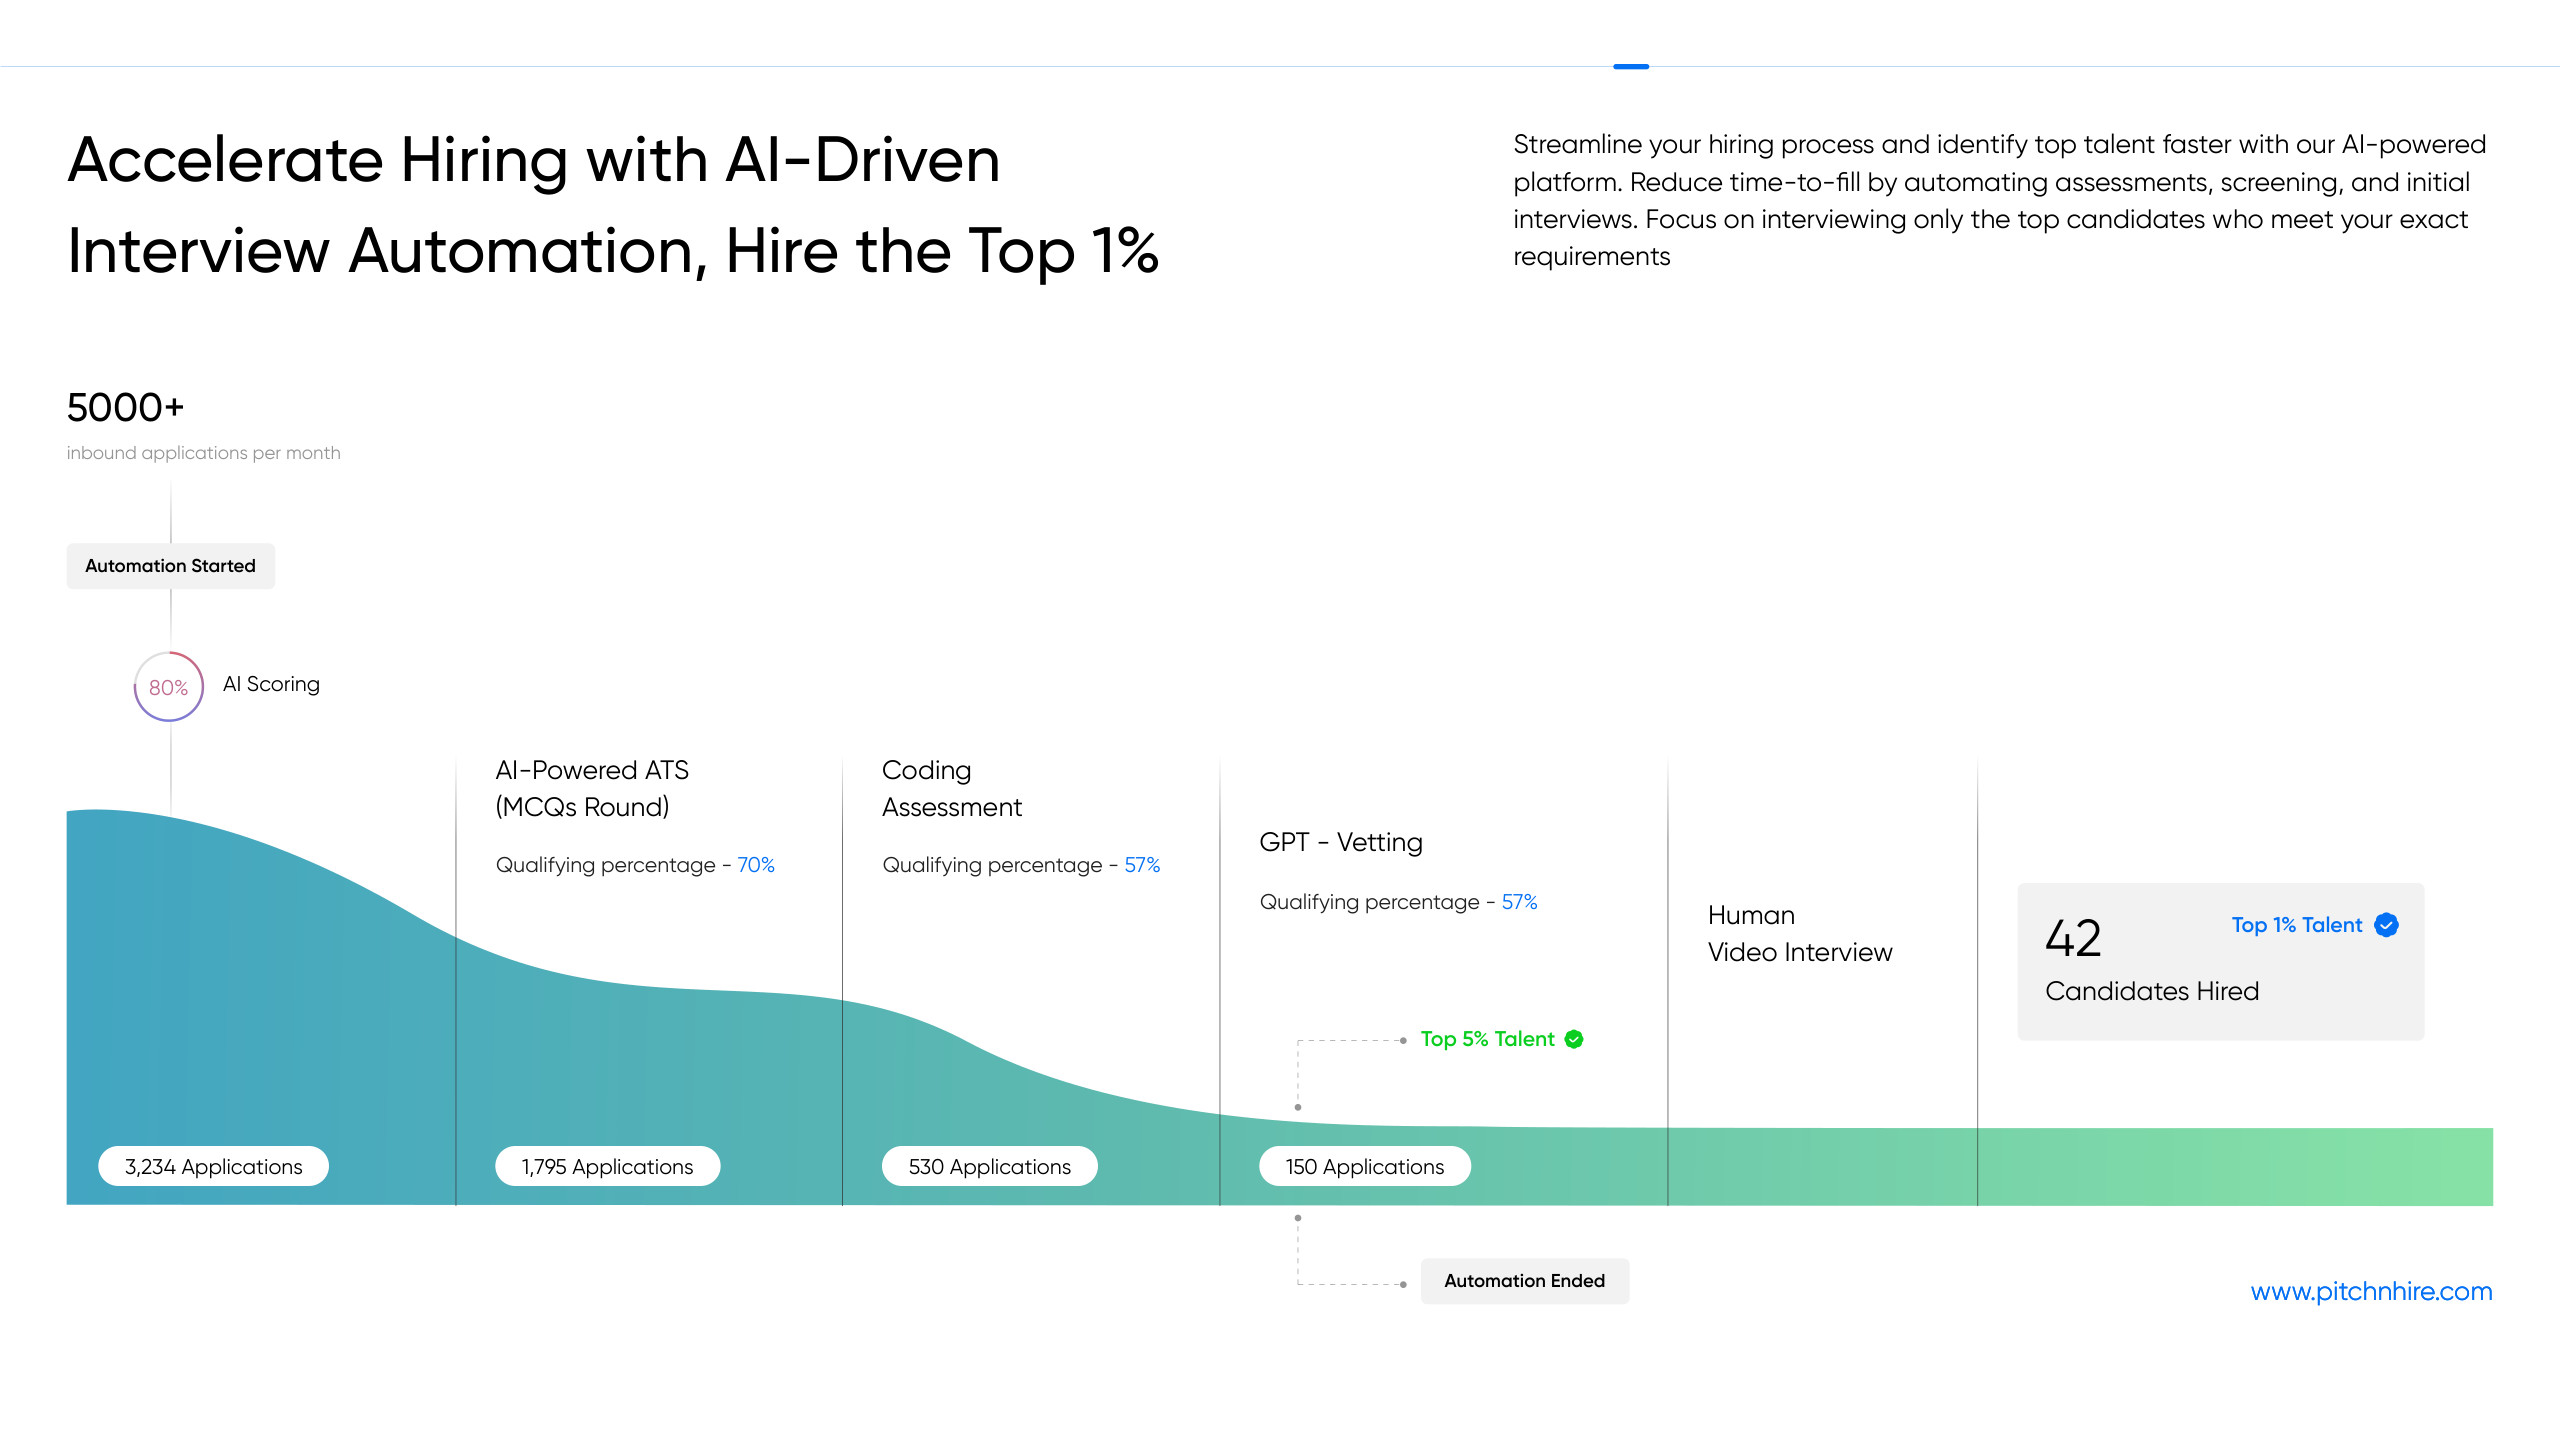The image size is (2560, 1440).
Task: Click the 70% qualifying percentage value
Action: [756, 865]
